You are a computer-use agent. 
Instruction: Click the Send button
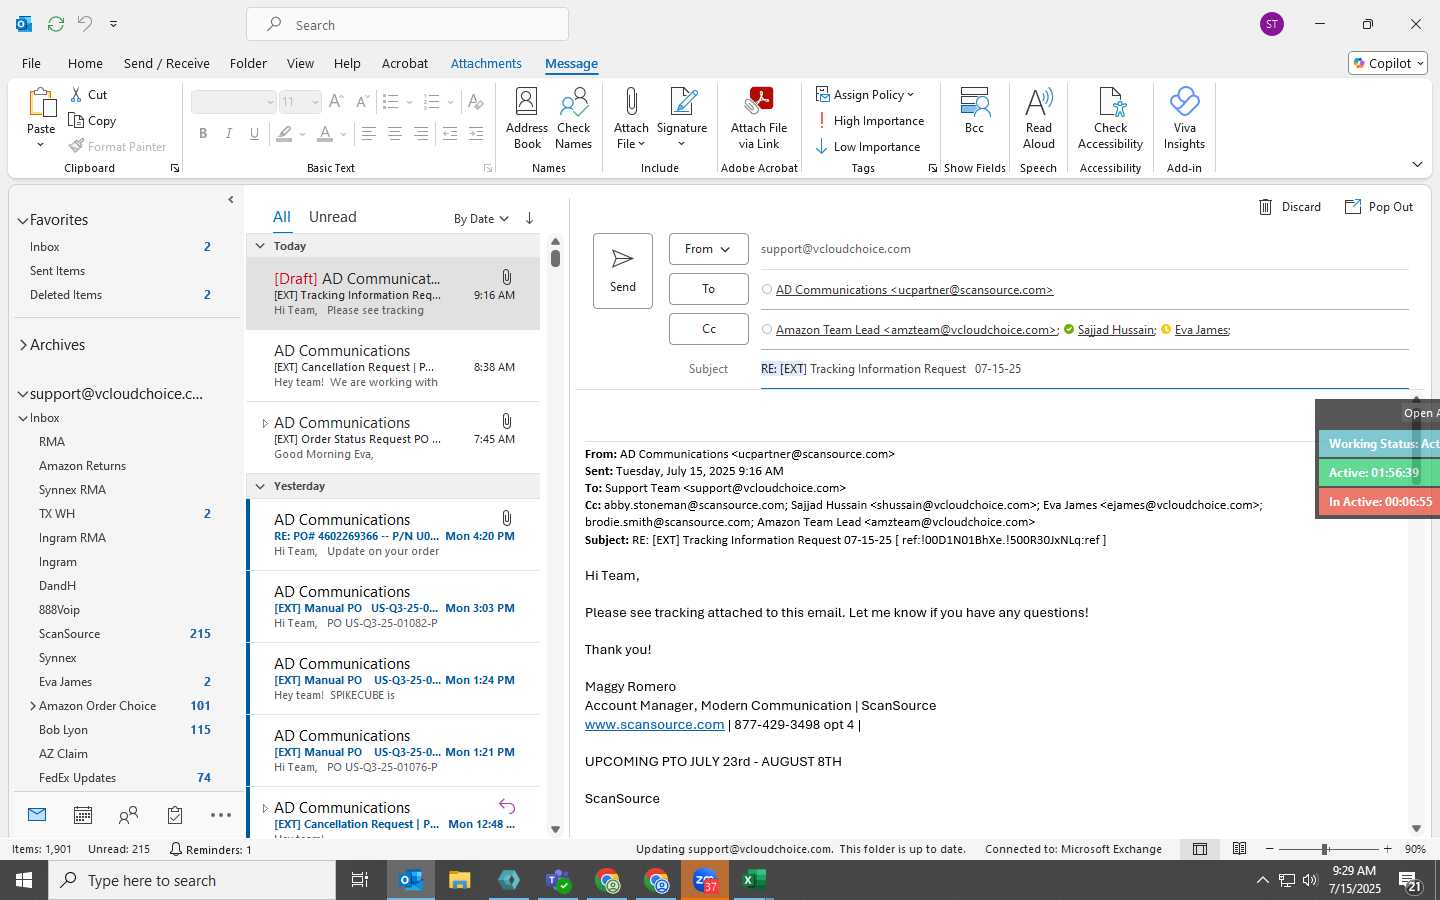pos(623,271)
